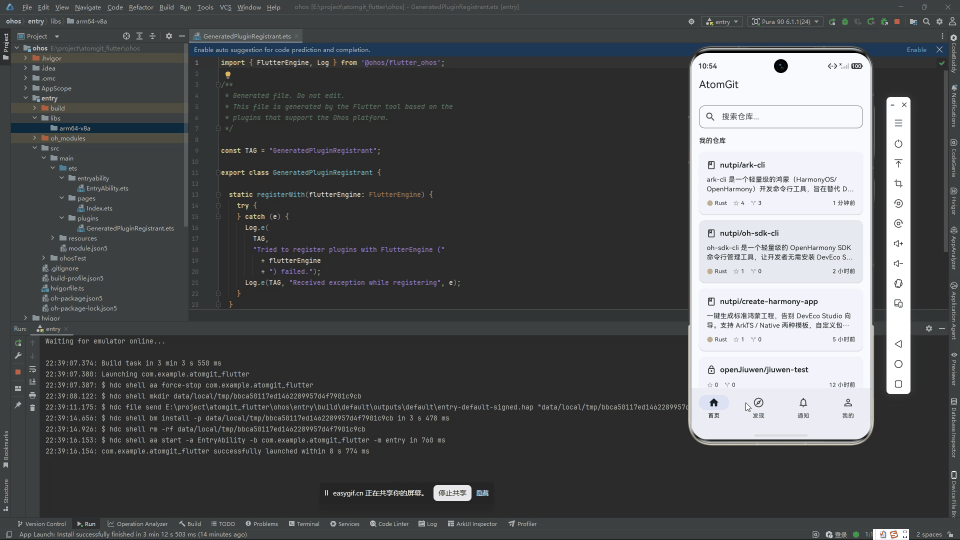
Task: Click the Debug bug icon in toolbar
Action: point(845,21)
